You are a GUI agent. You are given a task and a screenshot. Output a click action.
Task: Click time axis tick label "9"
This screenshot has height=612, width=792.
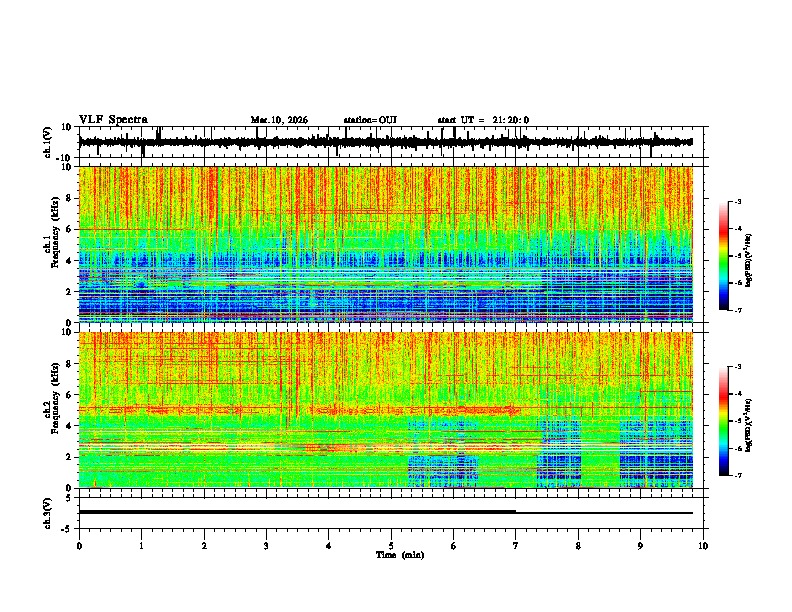640,546
